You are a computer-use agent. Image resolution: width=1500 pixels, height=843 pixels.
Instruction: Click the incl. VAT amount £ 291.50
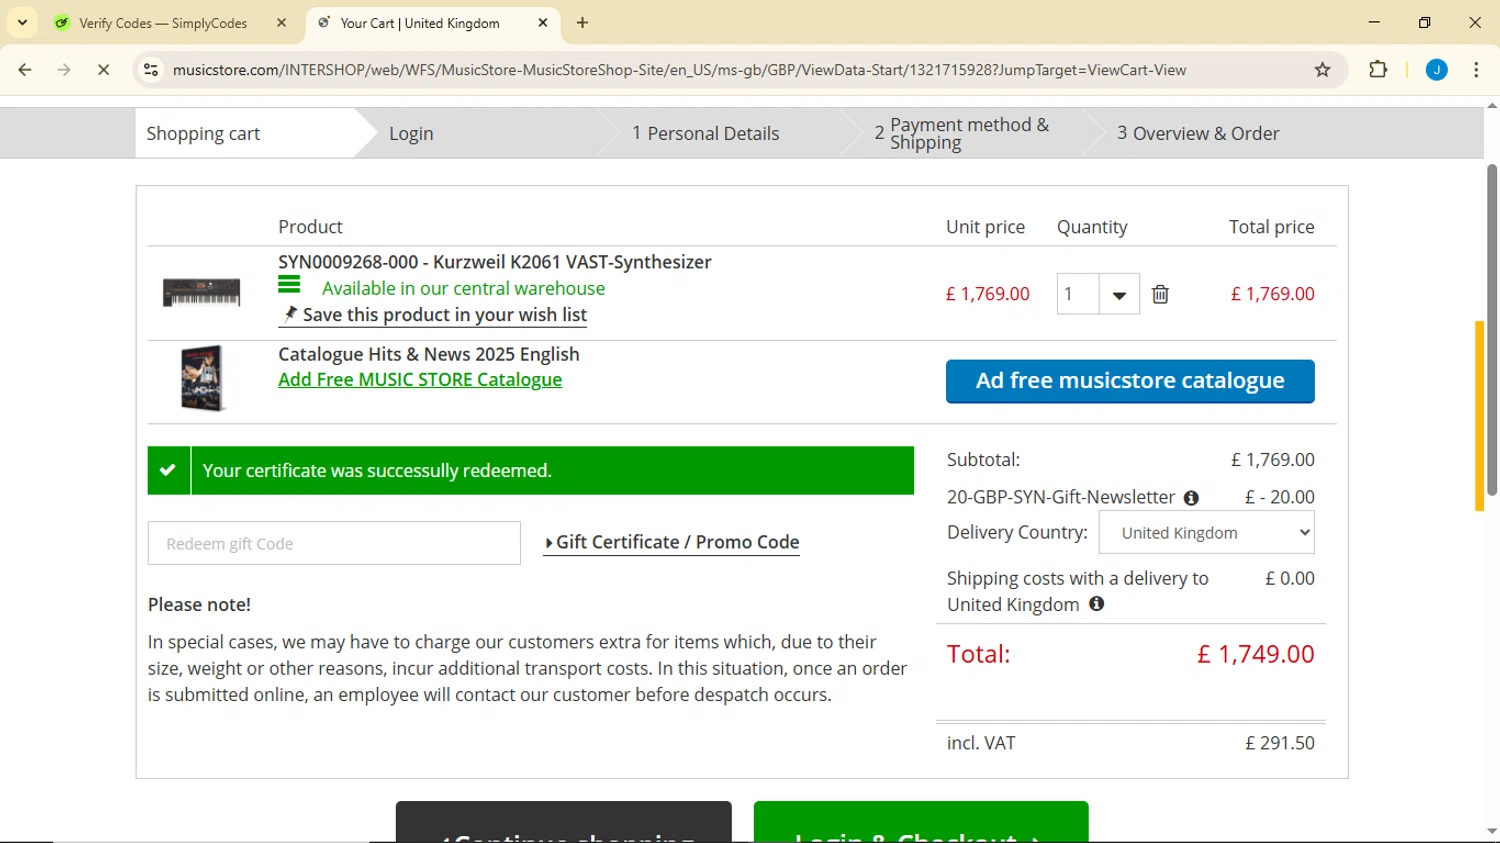point(1279,743)
